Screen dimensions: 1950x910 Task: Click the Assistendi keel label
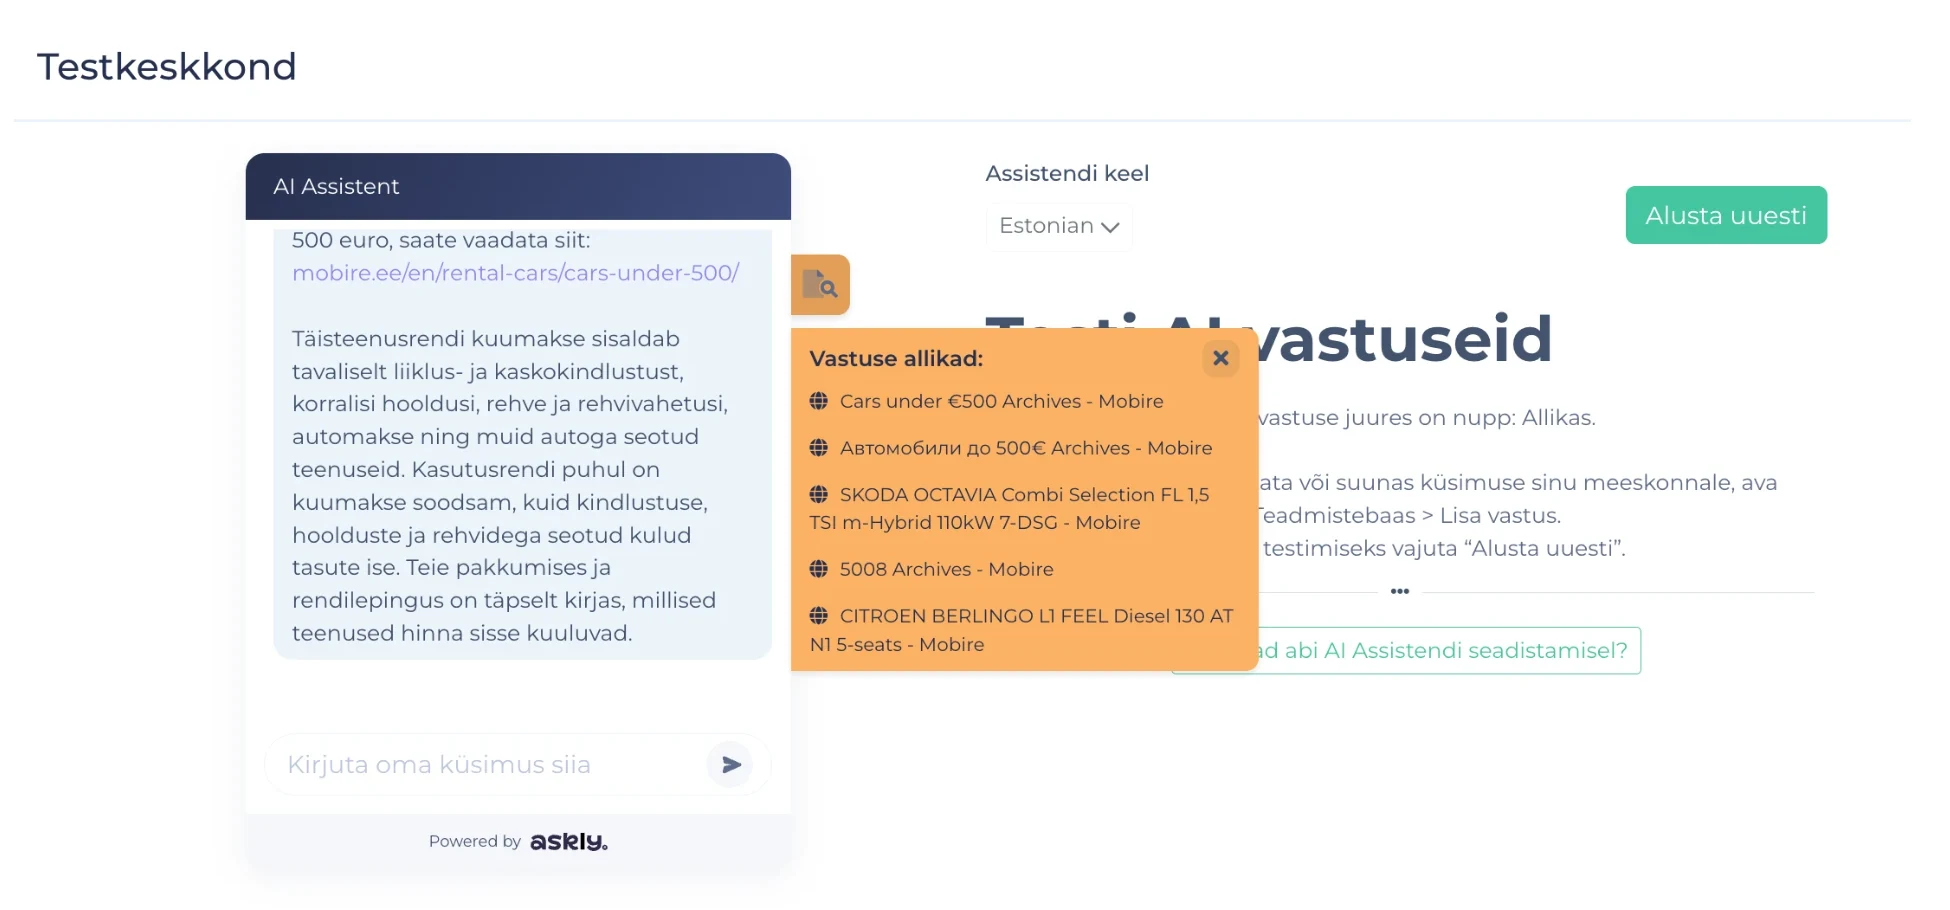pos(1067,173)
